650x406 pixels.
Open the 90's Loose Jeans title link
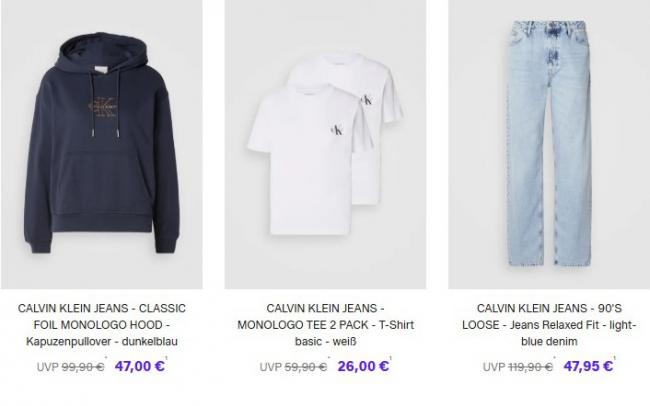(x=549, y=325)
